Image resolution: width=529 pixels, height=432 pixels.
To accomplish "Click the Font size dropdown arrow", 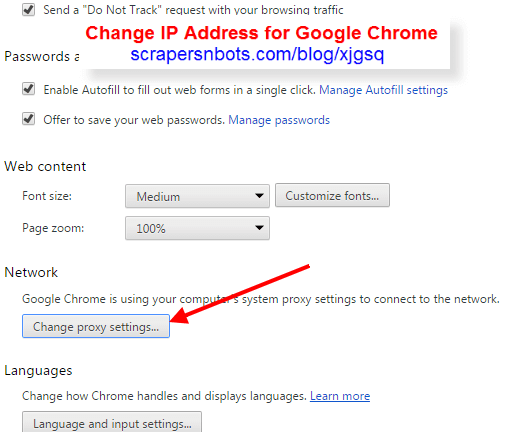I will coord(259,196).
